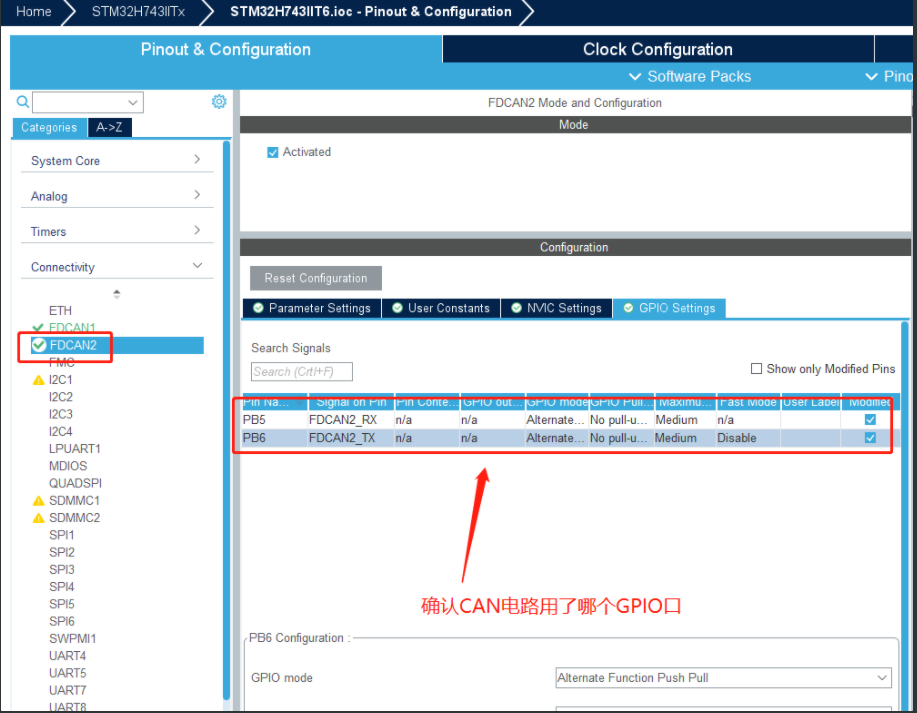Select the GPIO Settings tab
The image size is (917, 713).
670,308
